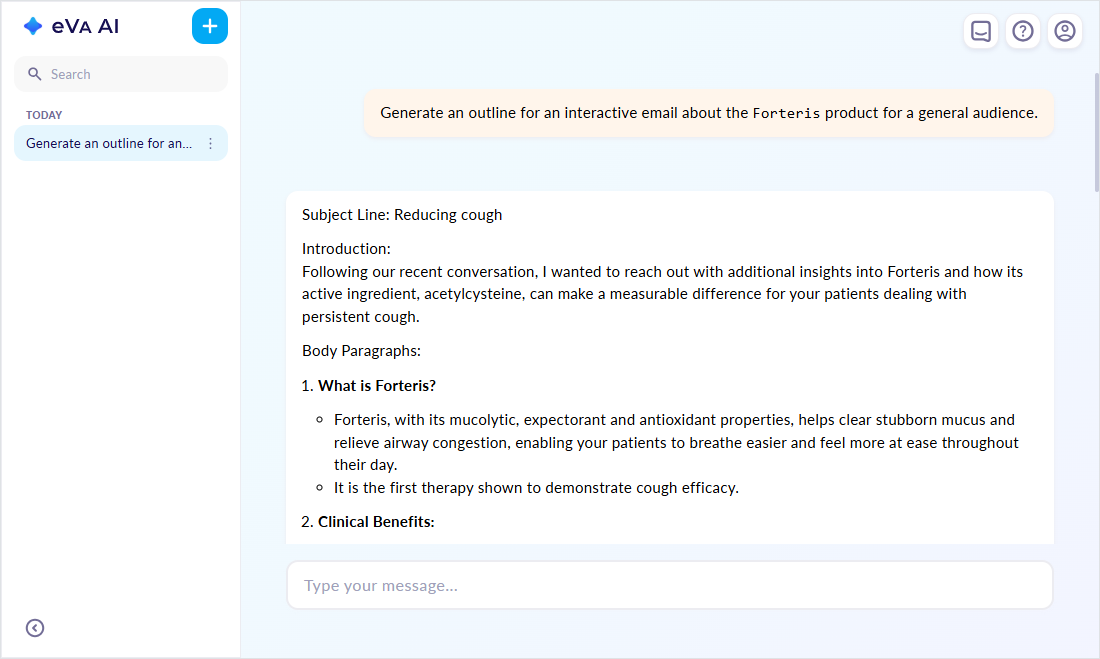Click the magnifier icon in the search box
The image size is (1100, 659).
pyautogui.click(x=35, y=74)
